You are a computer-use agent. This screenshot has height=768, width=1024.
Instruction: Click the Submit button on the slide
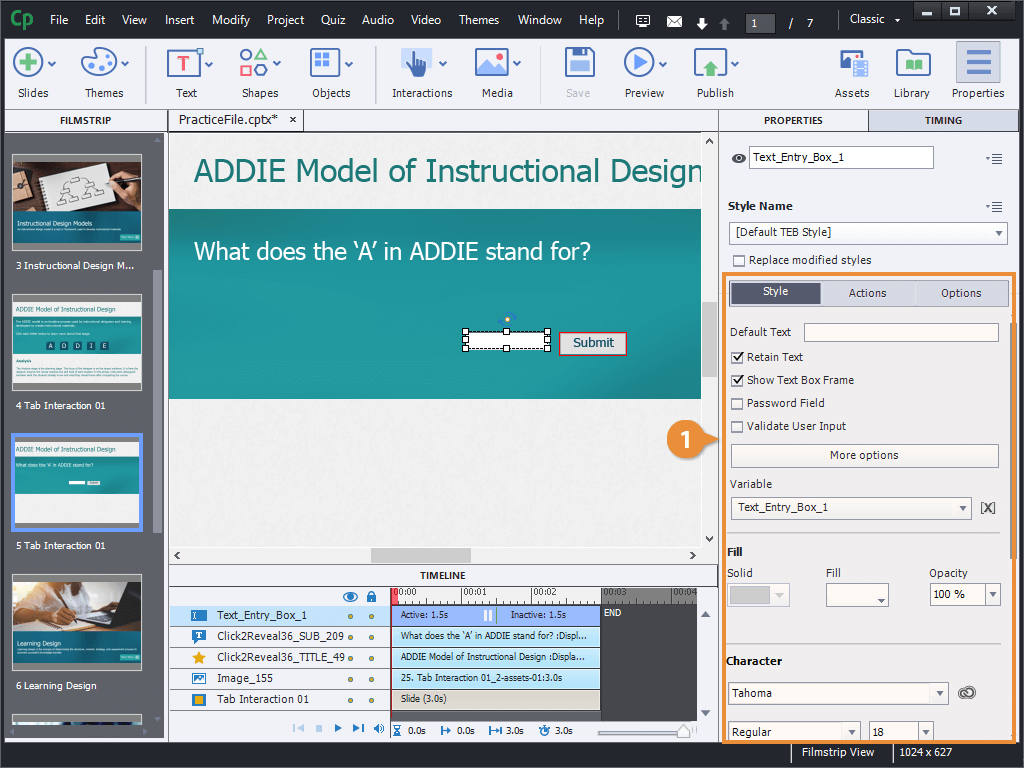click(592, 343)
